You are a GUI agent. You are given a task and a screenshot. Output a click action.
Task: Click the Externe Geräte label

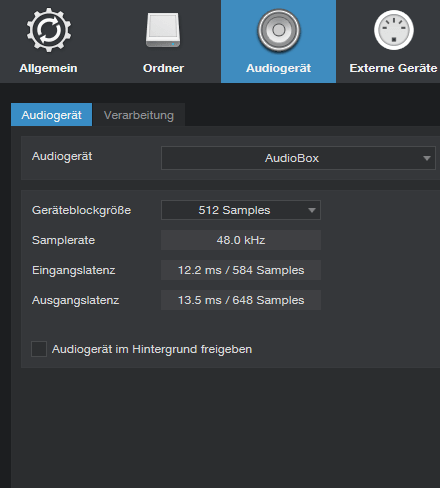393,68
